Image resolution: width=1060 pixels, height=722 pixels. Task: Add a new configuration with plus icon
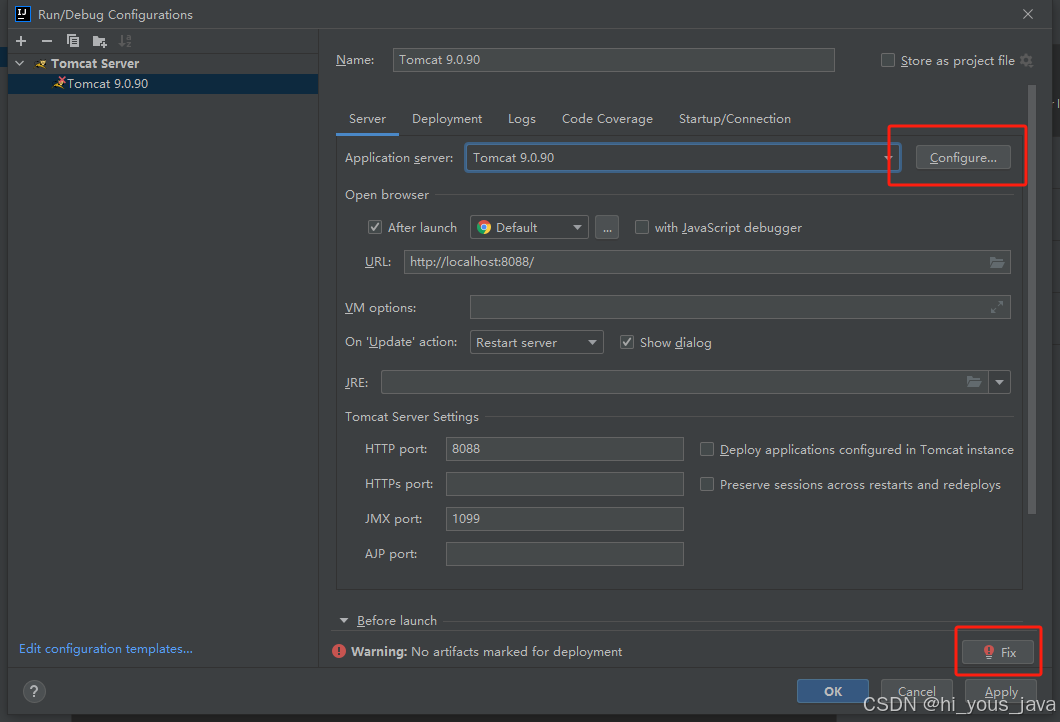21,41
